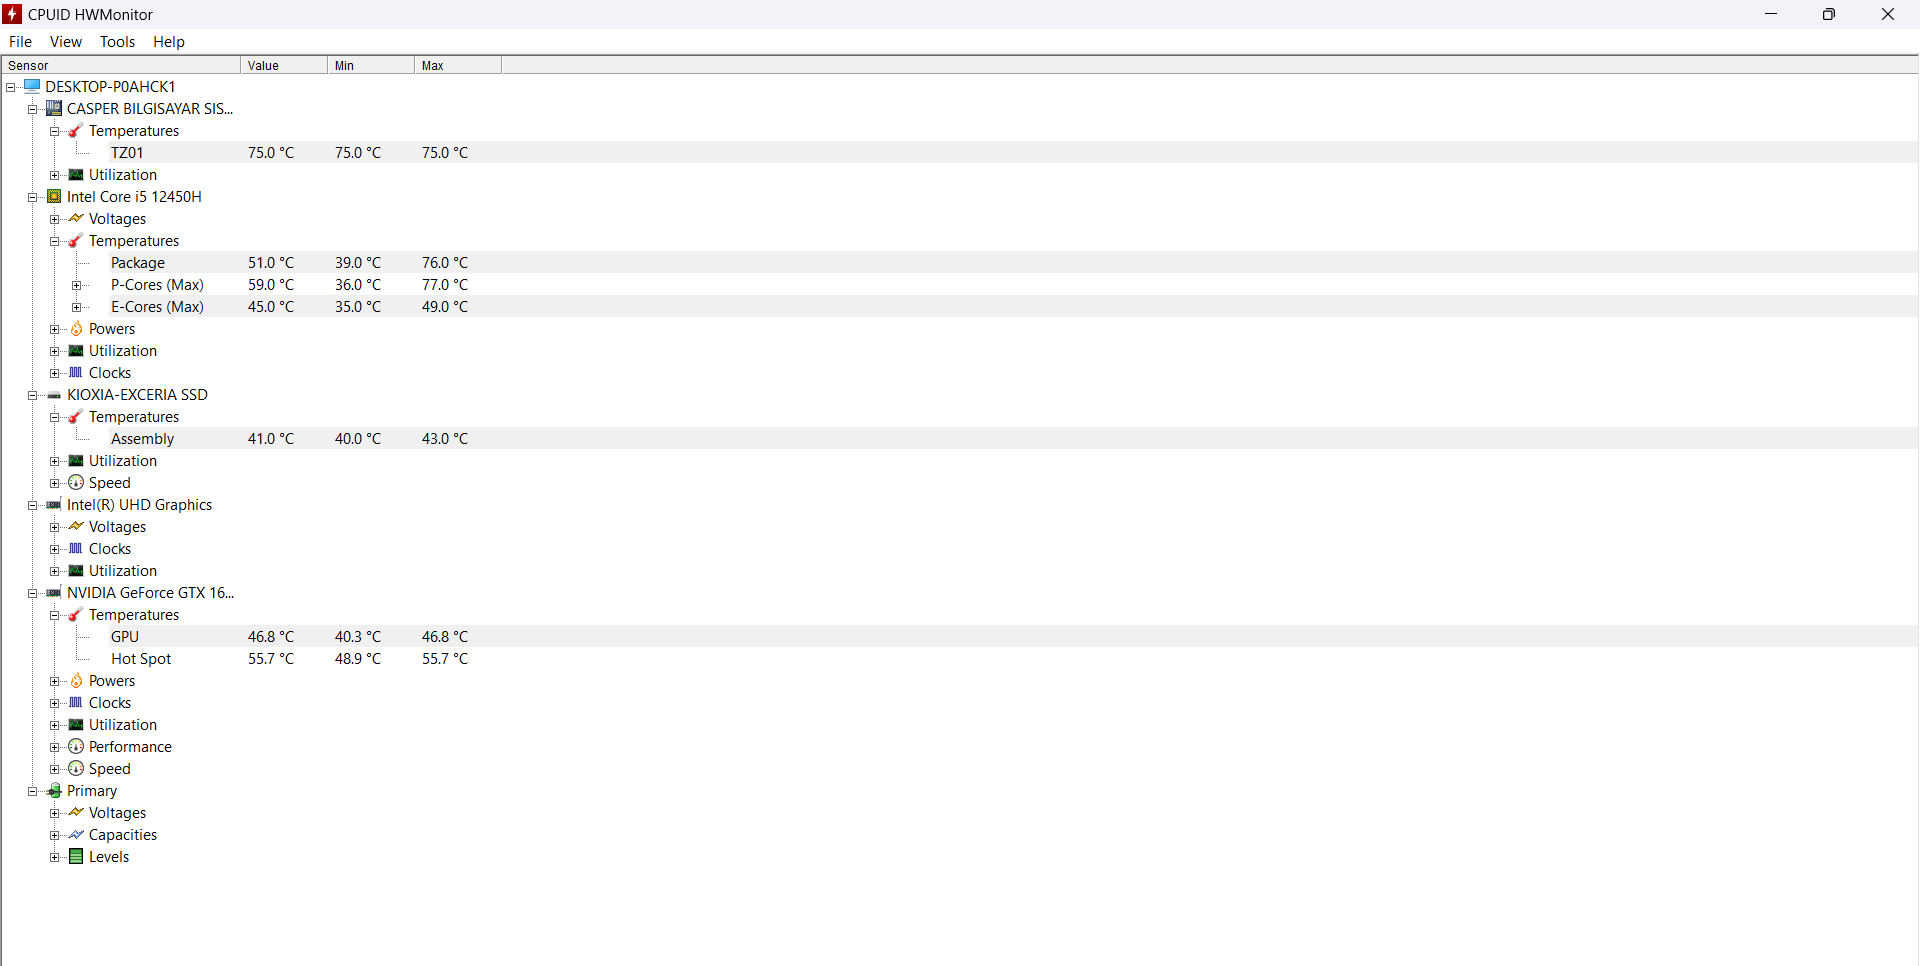Expand Capacities under the Primary battery
The width and height of the screenshot is (1920, 966).
click(54, 835)
